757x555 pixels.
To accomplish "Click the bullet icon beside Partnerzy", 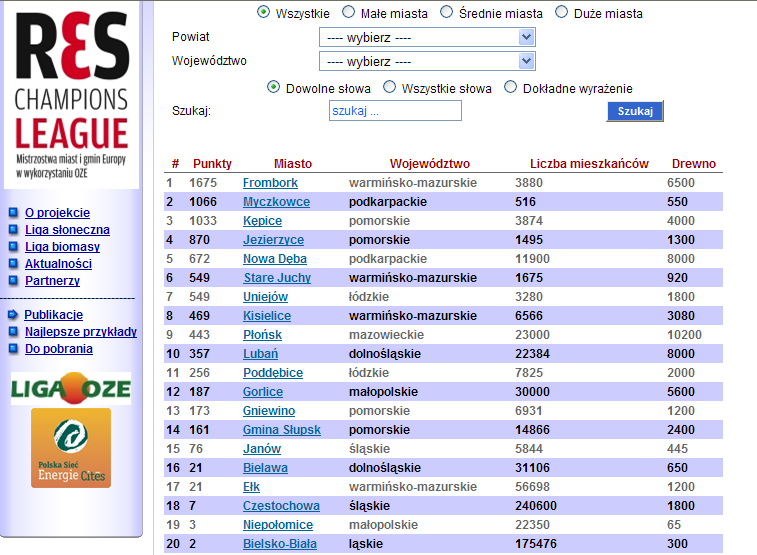I will click(x=14, y=280).
